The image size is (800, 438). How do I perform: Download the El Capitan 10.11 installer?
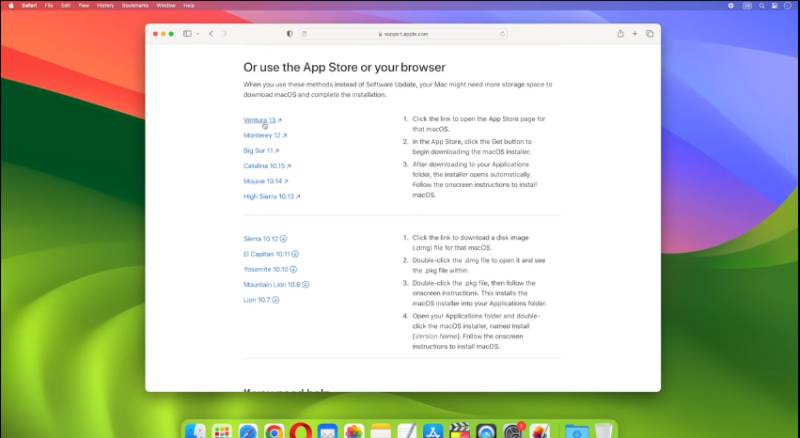pyautogui.click(x=271, y=254)
